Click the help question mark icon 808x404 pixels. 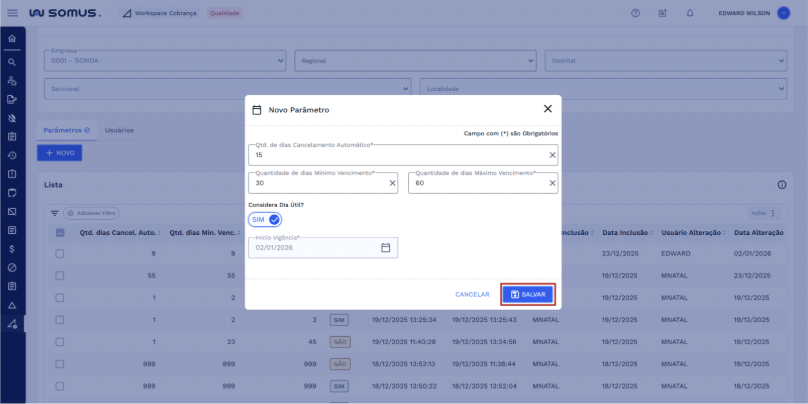tap(635, 13)
